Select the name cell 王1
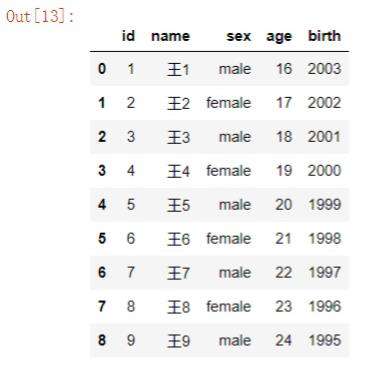The width and height of the screenshot is (376, 369). 178,70
